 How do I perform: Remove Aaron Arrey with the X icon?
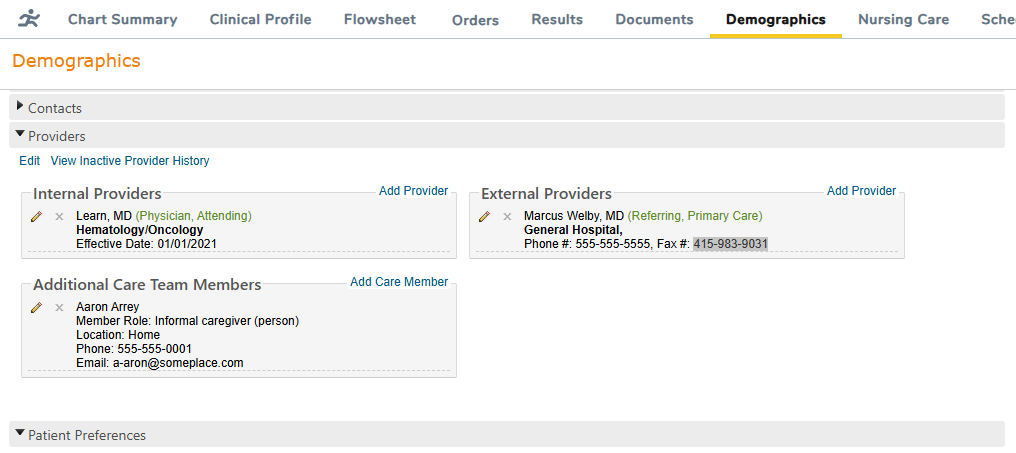pos(59,307)
